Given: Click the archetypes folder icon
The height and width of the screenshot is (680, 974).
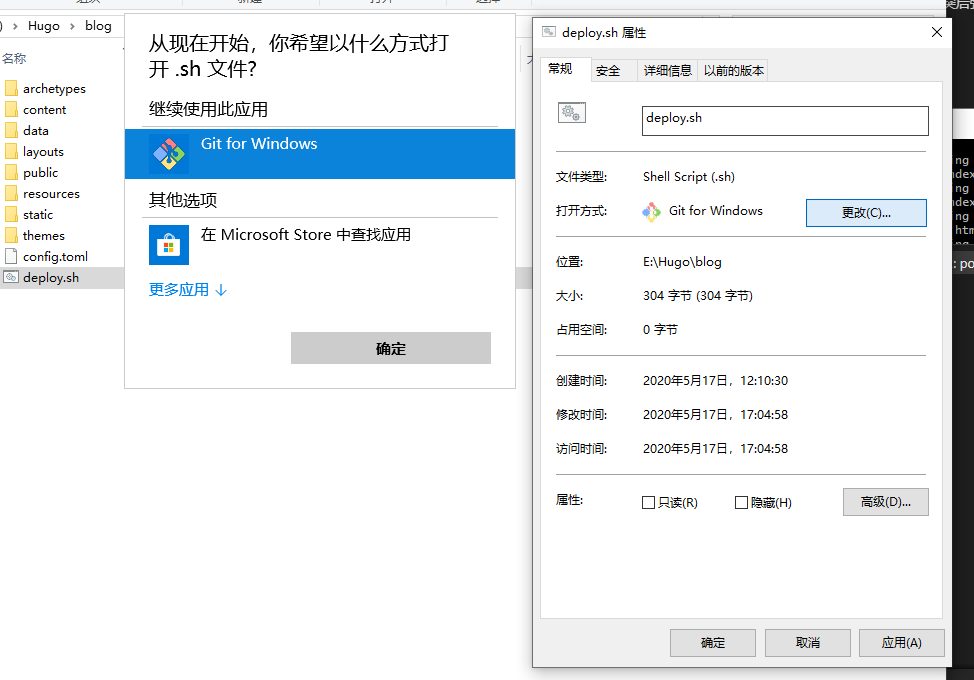Looking at the screenshot, I should point(11,88).
